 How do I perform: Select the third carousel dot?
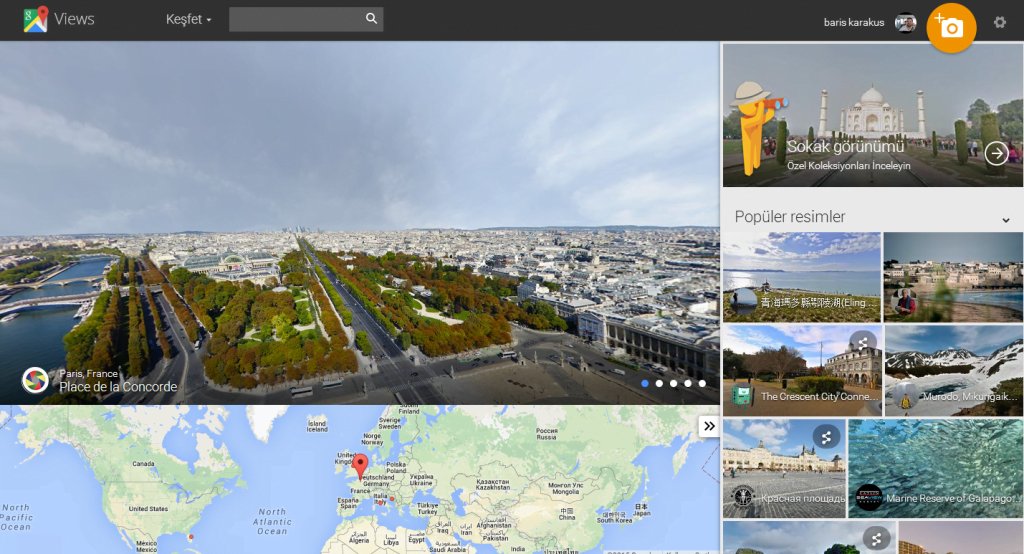[x=673, y=383]
